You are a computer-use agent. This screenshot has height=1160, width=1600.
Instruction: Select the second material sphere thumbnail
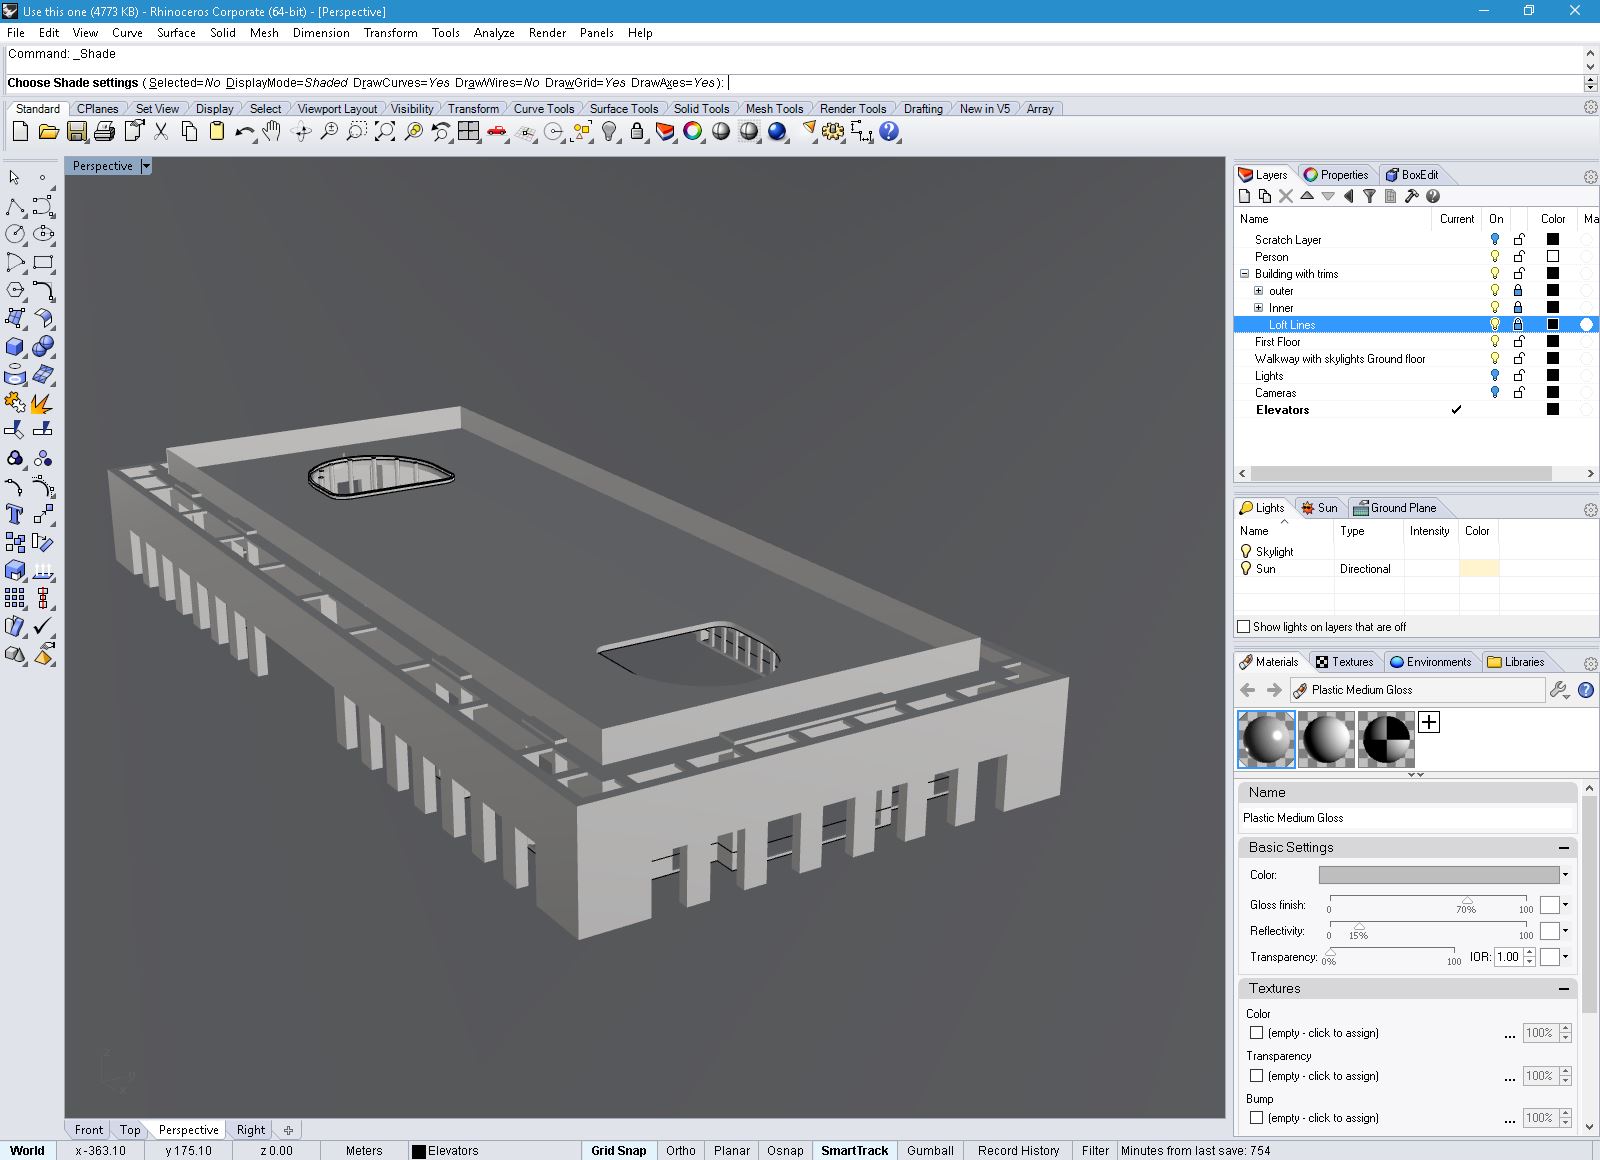(1326, 740)
